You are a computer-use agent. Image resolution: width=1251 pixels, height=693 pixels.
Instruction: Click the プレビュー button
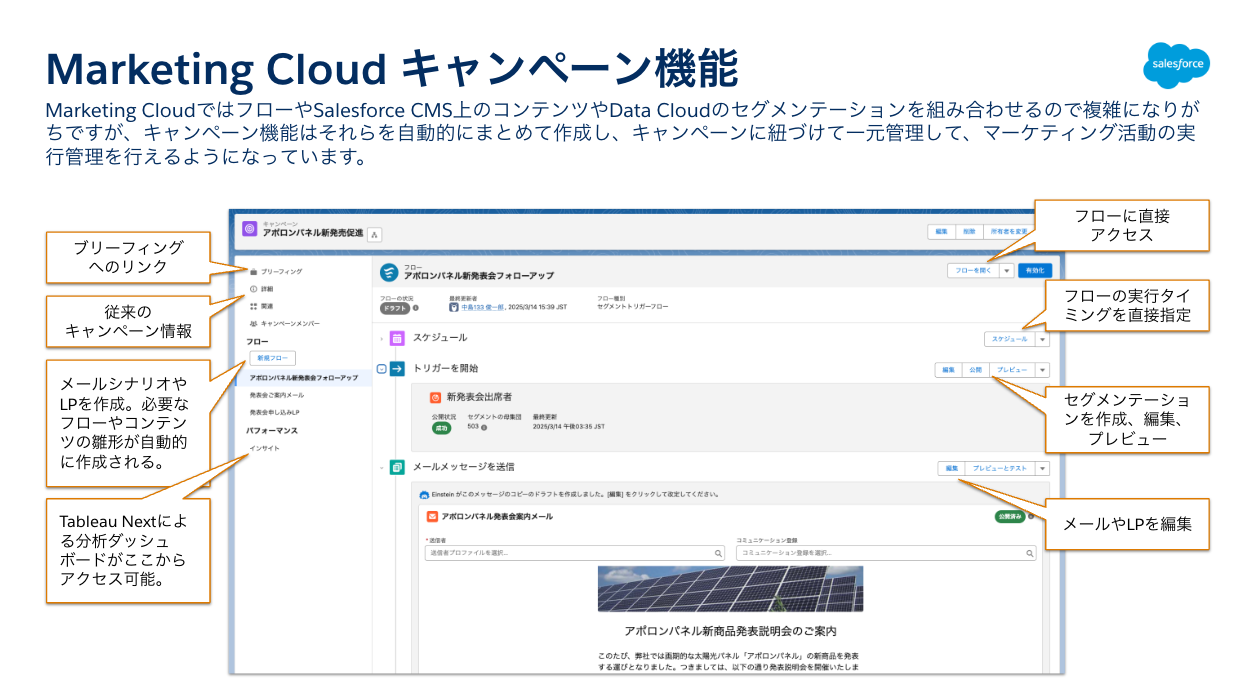click(x=1012, y=369)
